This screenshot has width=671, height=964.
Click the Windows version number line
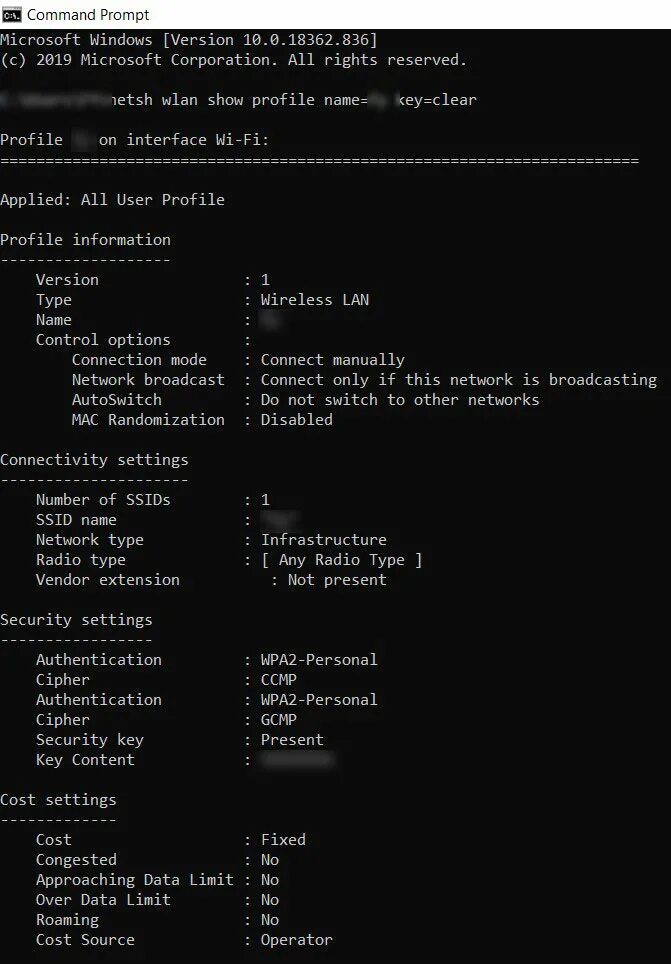[189, 40]
